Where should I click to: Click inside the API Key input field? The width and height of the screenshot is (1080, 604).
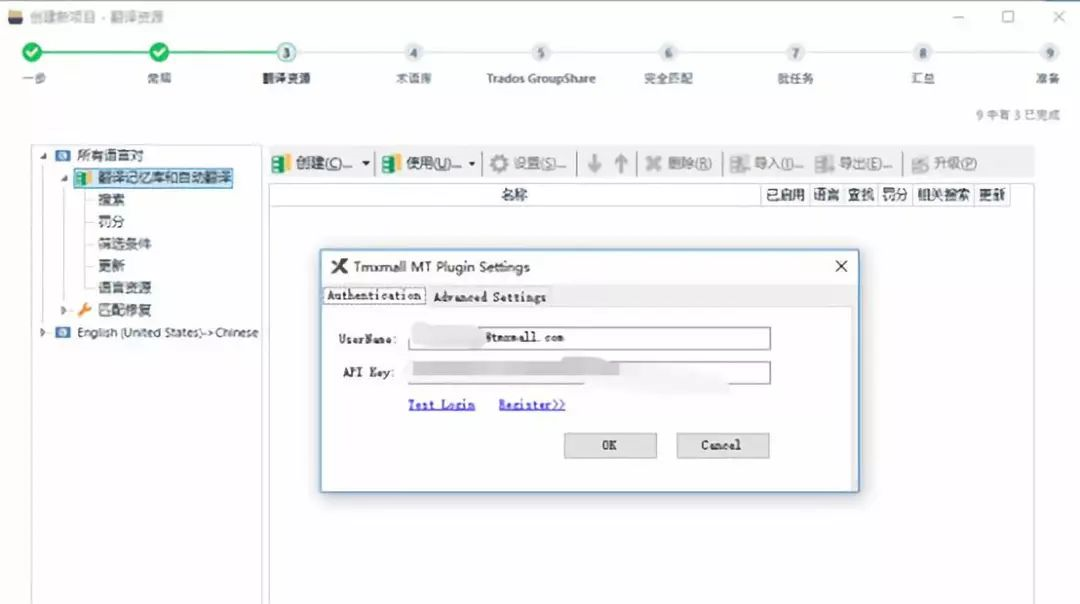pyautogui.click(x=590, y=372)
